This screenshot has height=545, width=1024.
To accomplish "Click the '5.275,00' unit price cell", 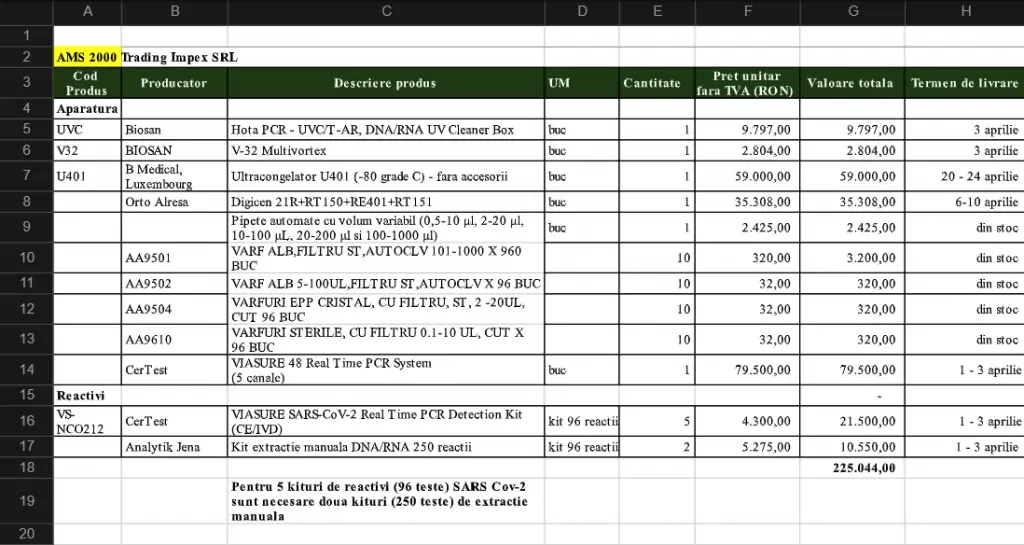I will point(748,446).
